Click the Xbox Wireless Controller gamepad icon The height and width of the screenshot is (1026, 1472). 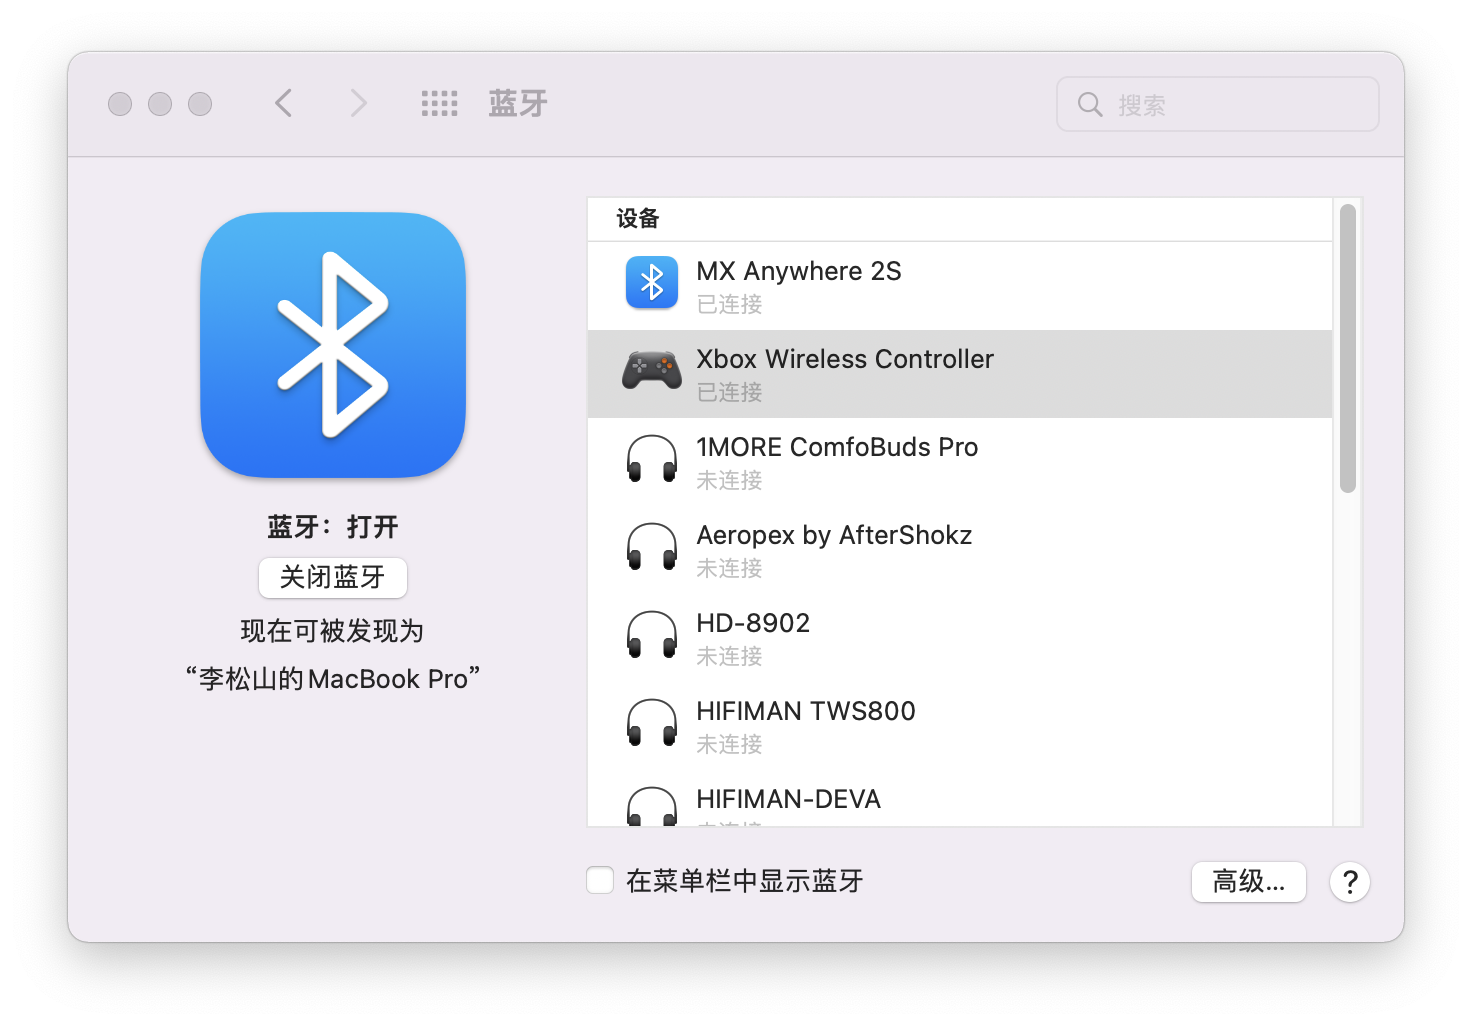coord(652,370)
